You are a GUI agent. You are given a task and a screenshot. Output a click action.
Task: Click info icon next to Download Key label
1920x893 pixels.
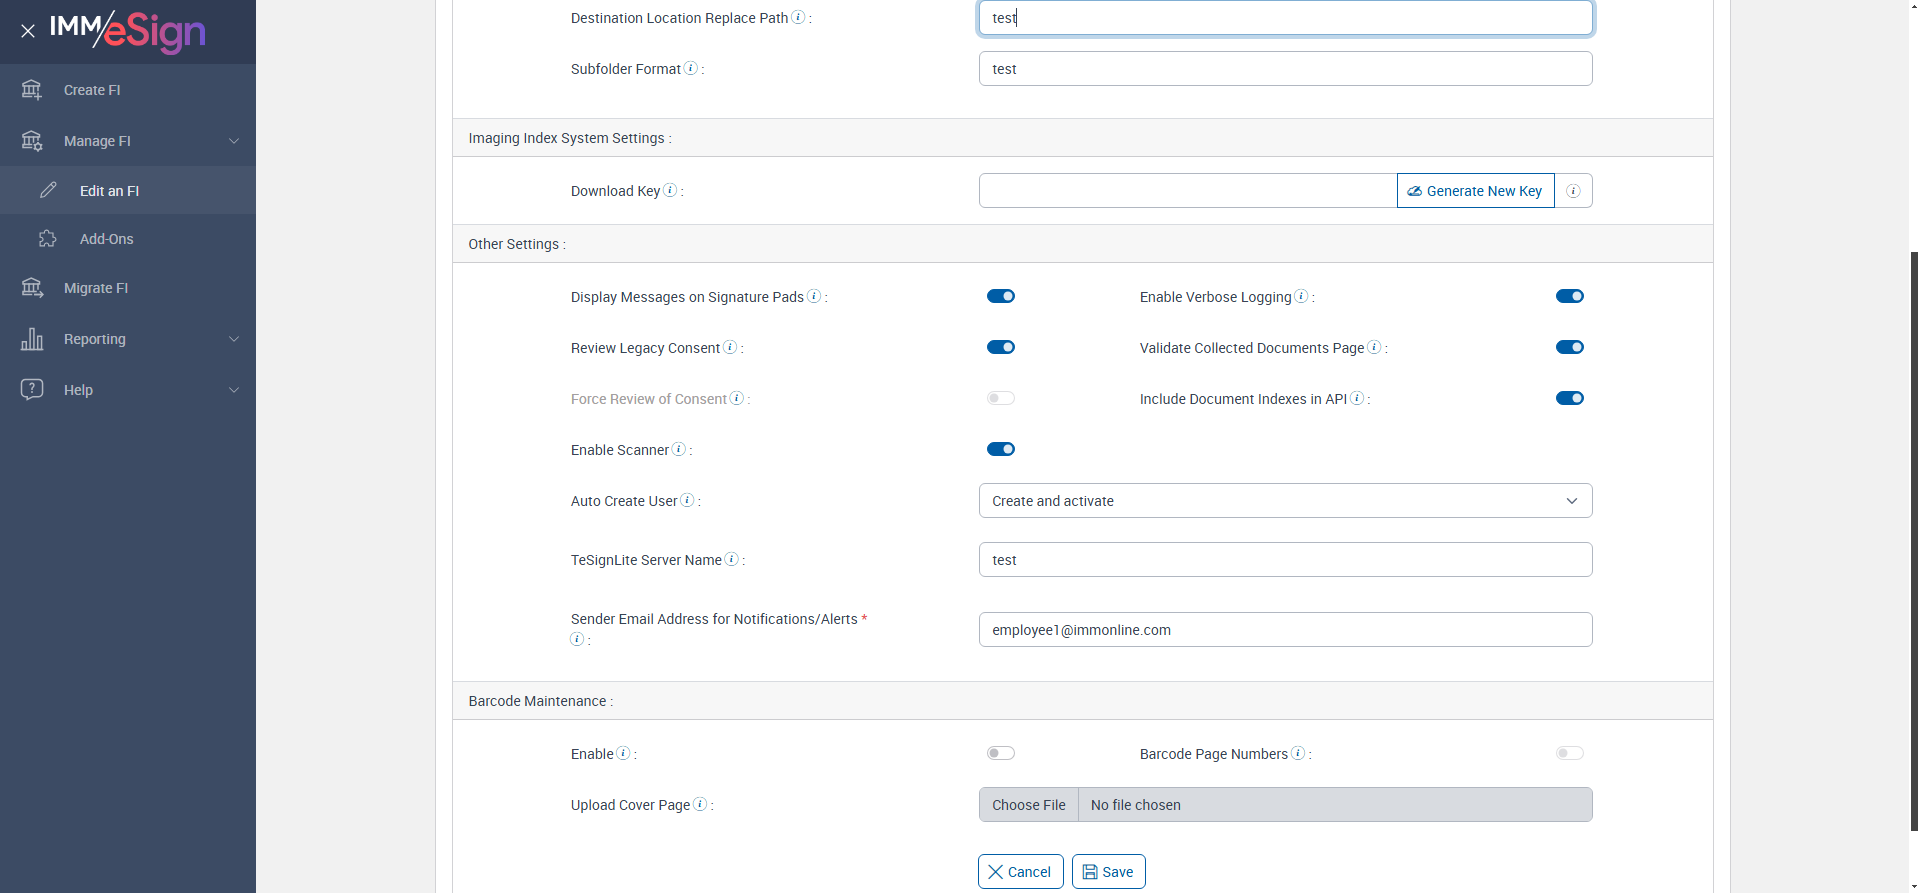[670, 190]
